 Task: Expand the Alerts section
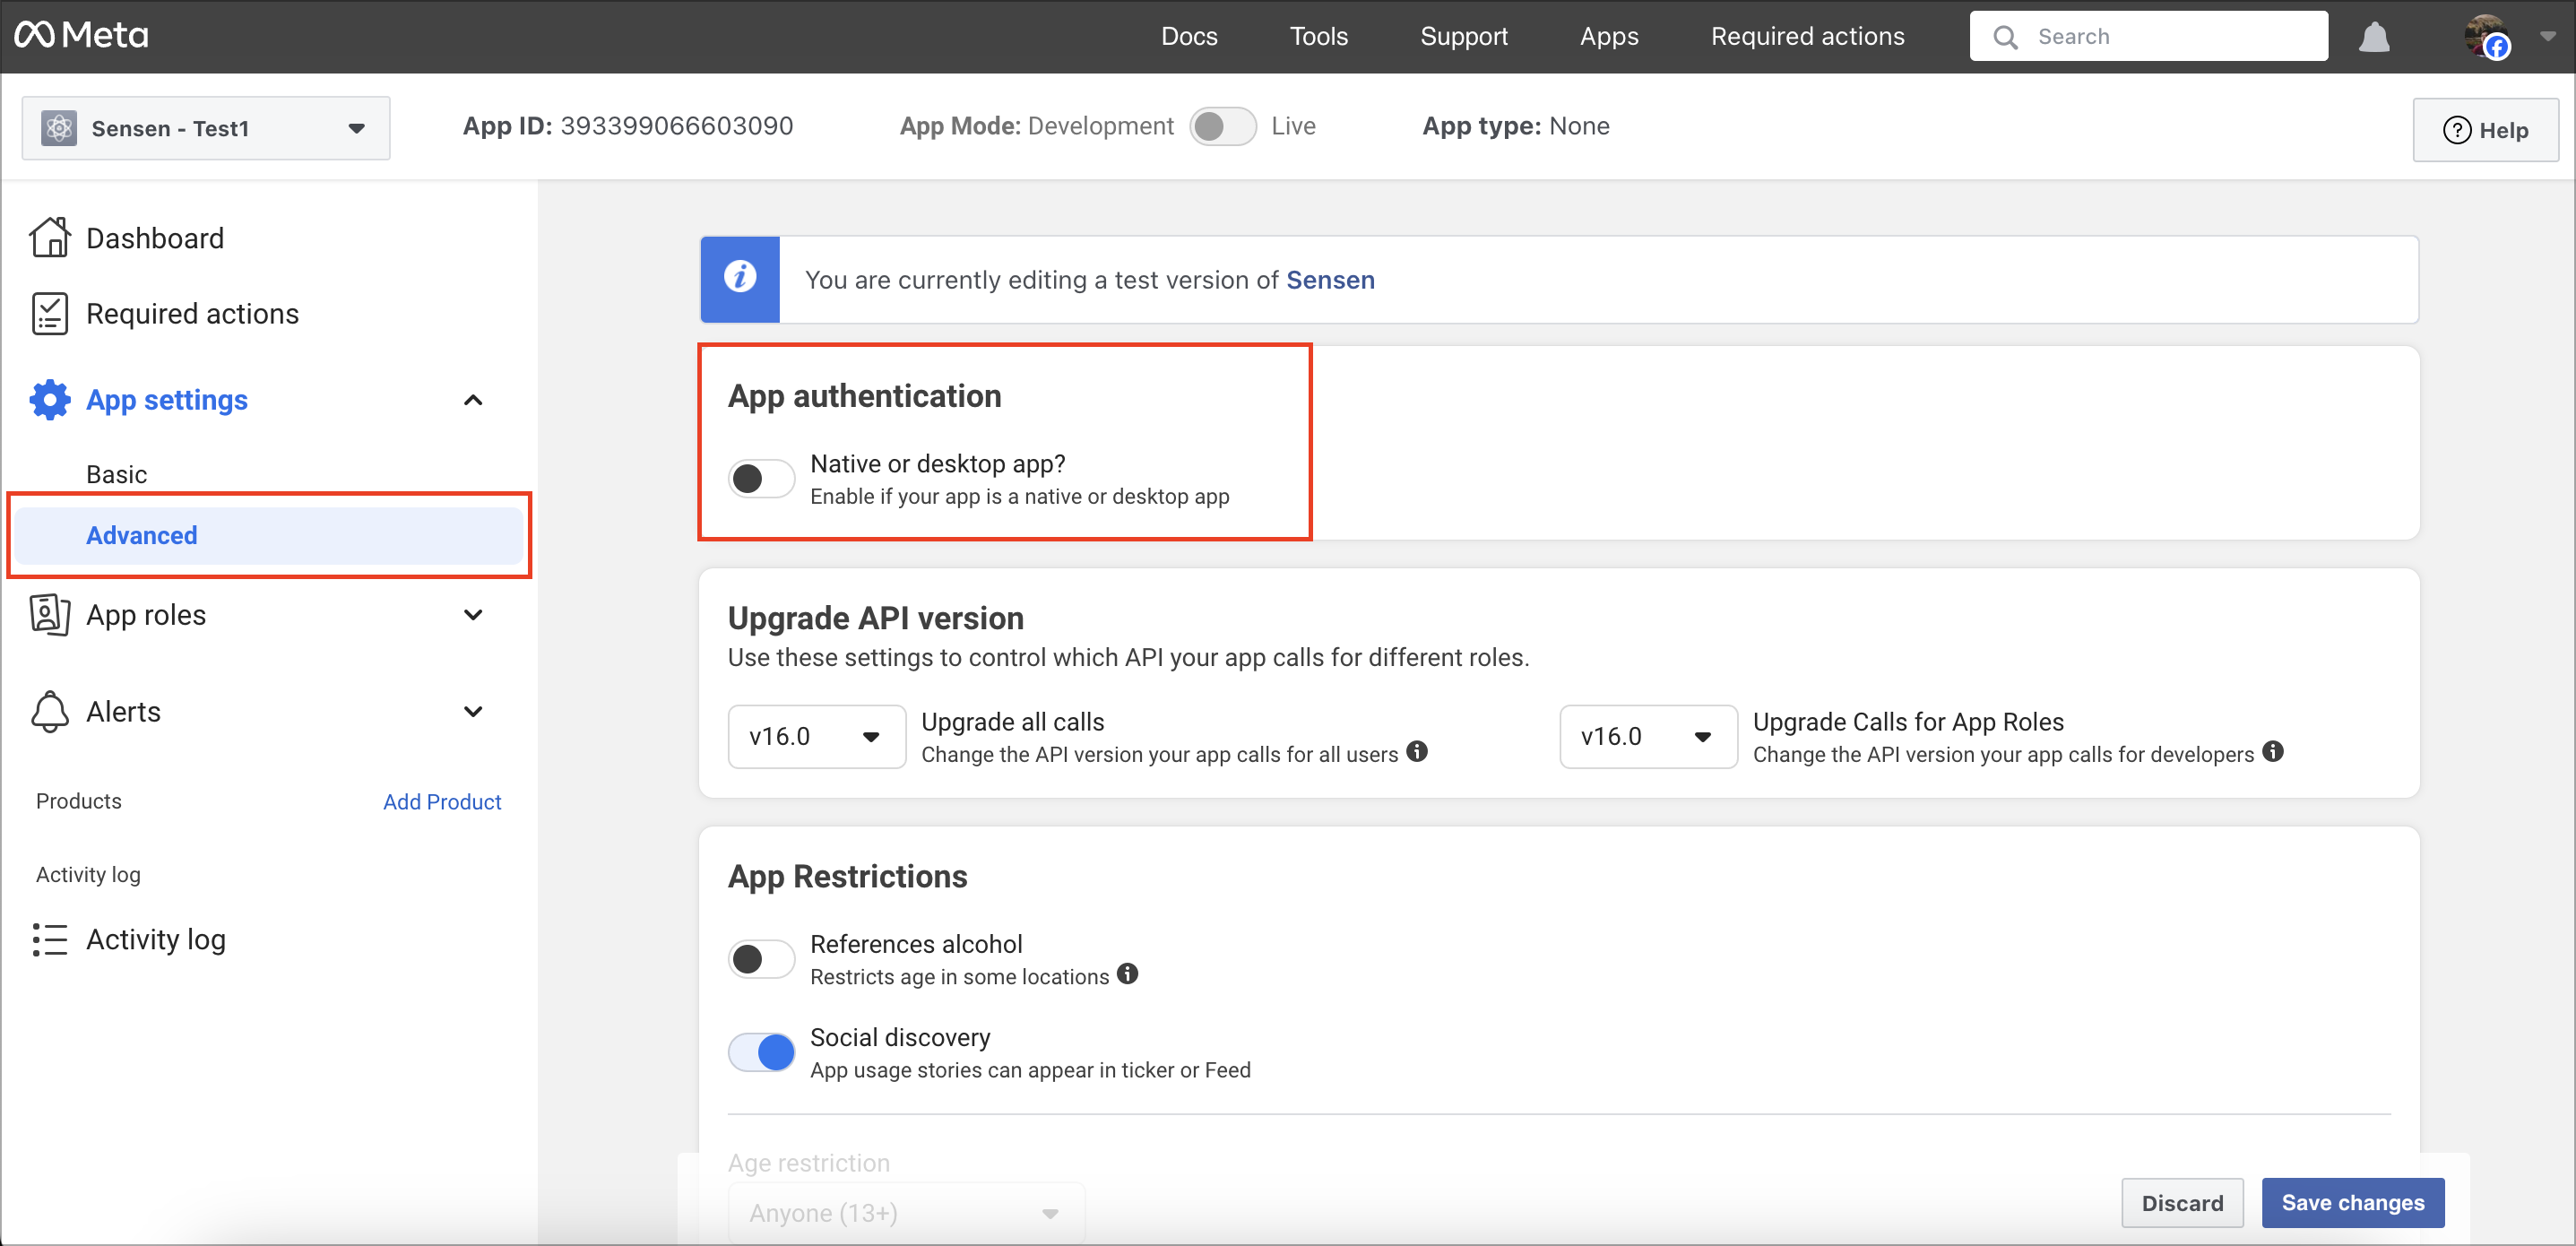[473, 712]
